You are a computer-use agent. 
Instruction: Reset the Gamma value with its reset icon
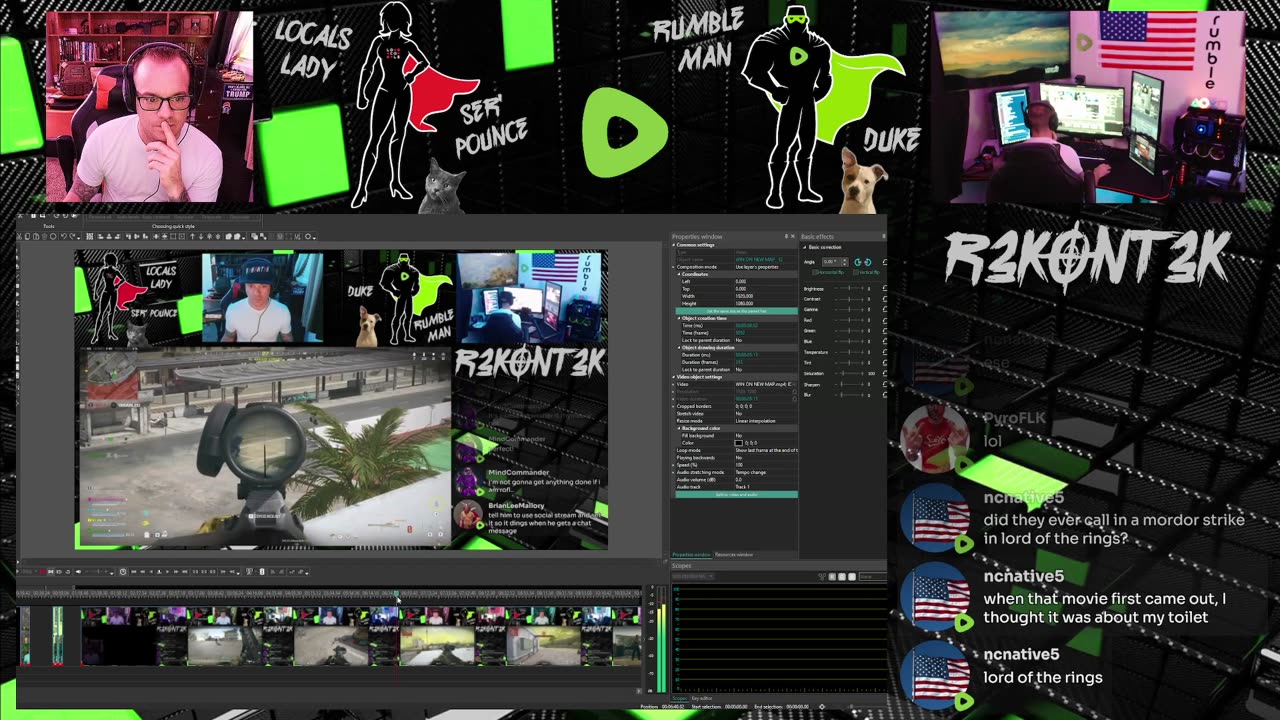(x=885, y=310)
